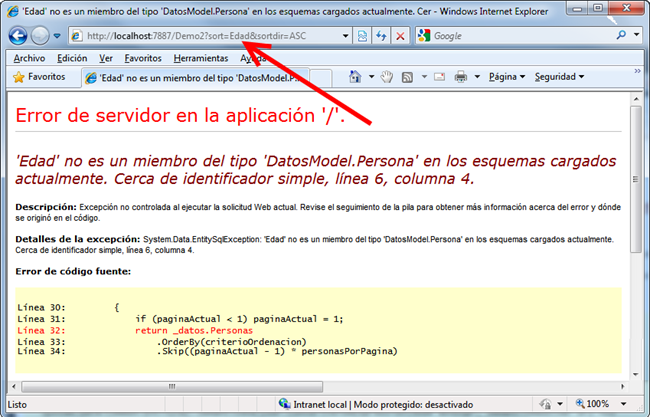Click the vertical scrollbar down arrow

tap(636, 374)
